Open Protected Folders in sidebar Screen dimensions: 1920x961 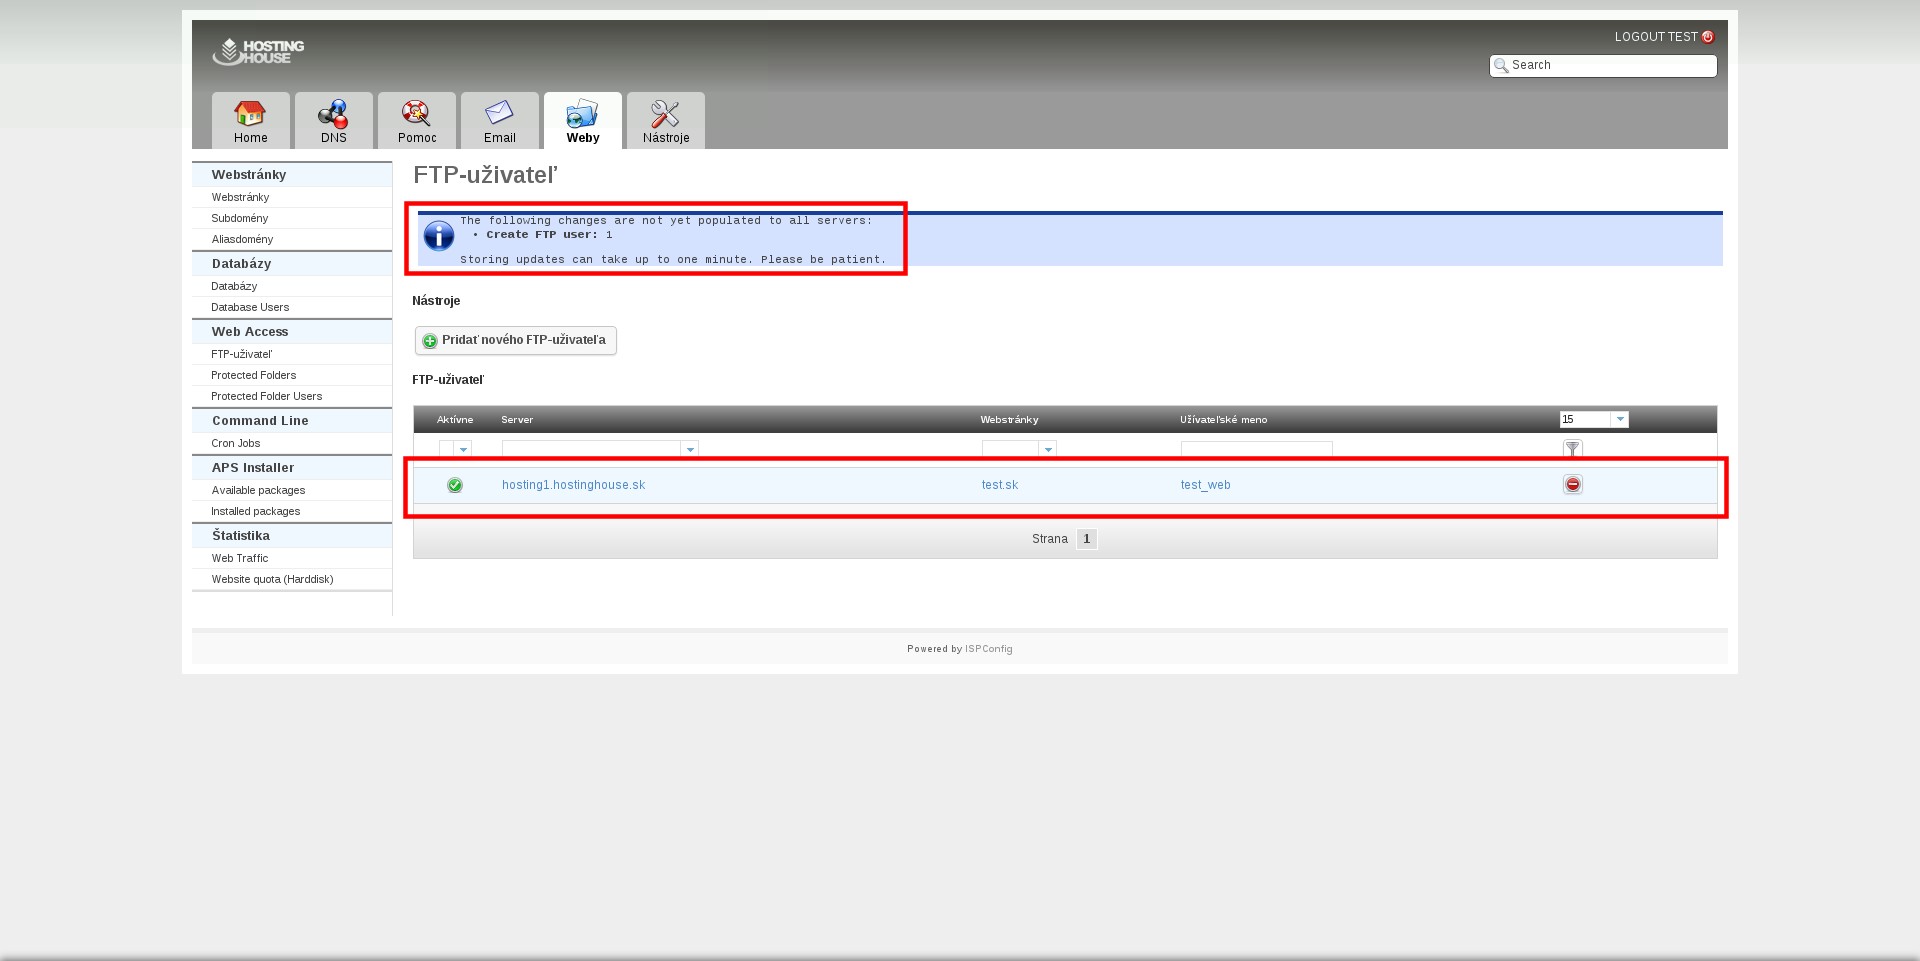tap(253, 376)
